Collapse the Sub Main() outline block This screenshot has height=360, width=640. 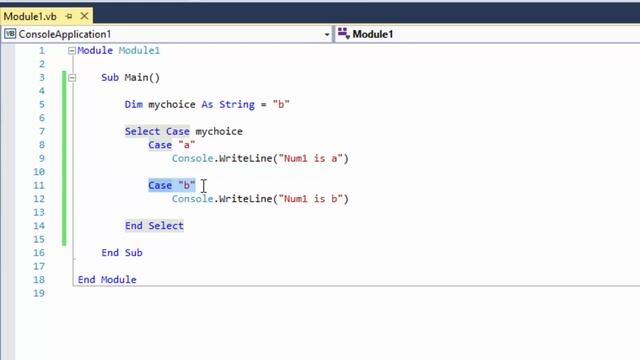(72, 78)
